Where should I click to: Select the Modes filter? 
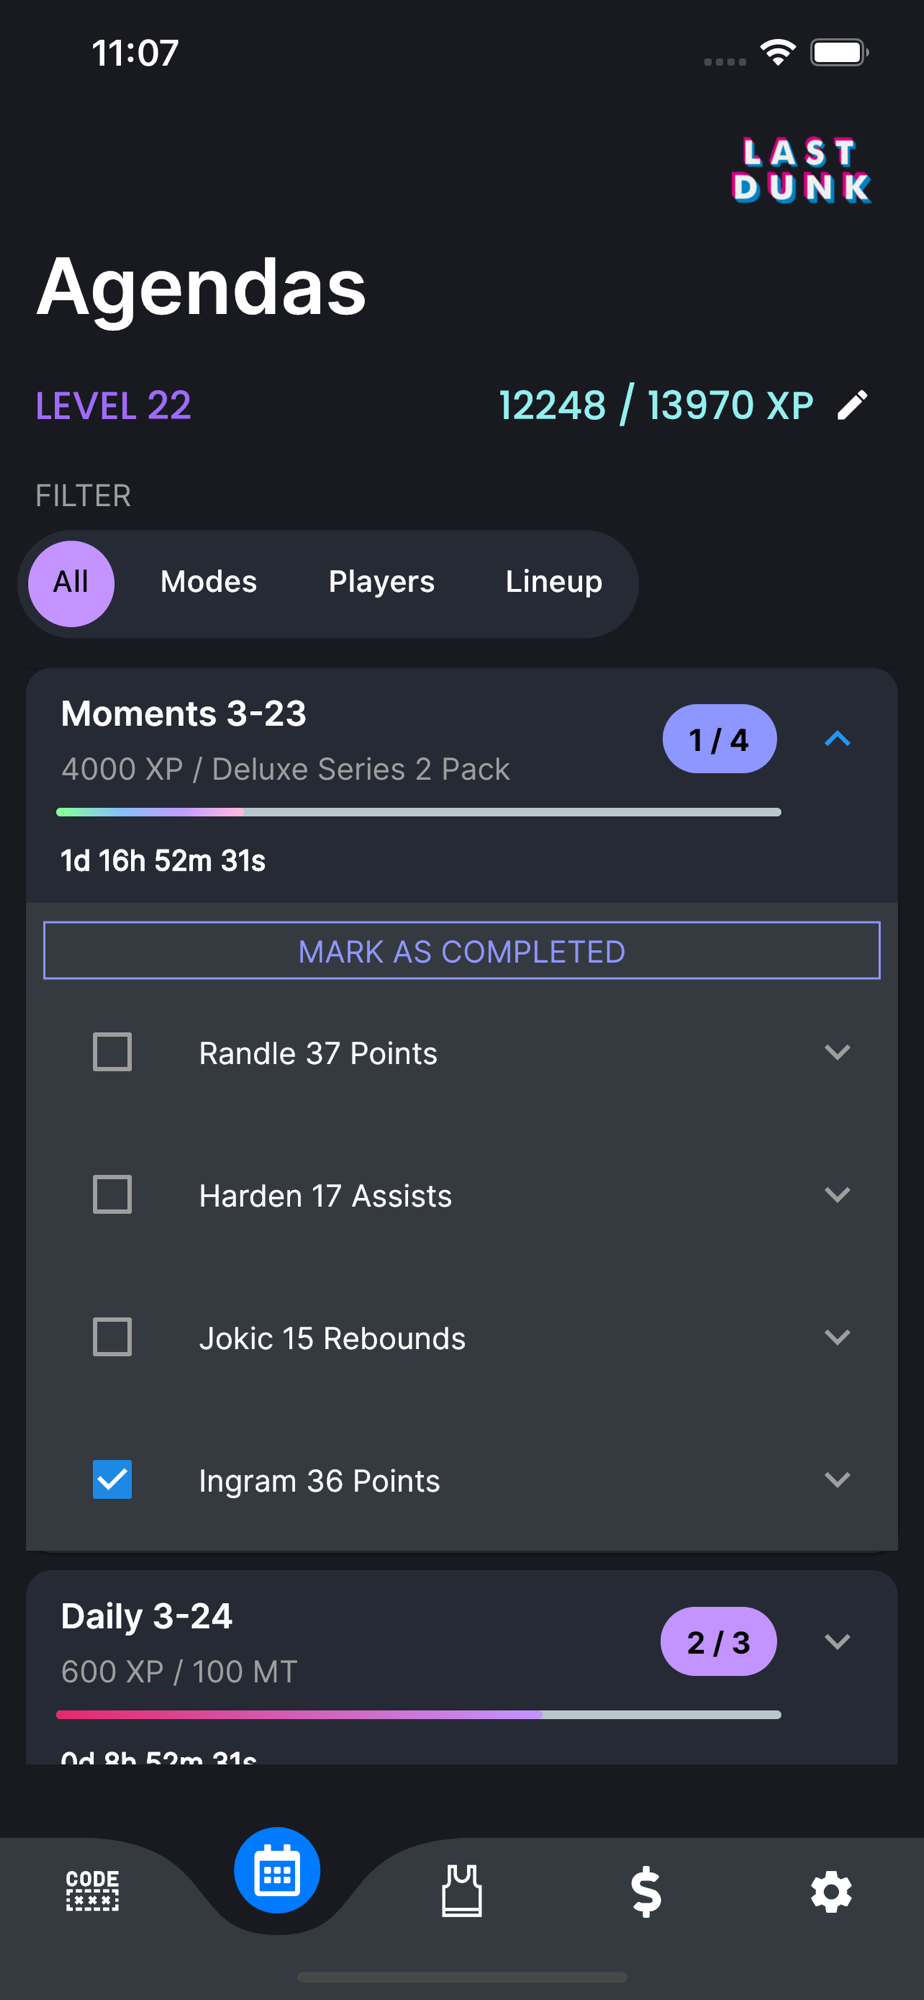[209, 582]
